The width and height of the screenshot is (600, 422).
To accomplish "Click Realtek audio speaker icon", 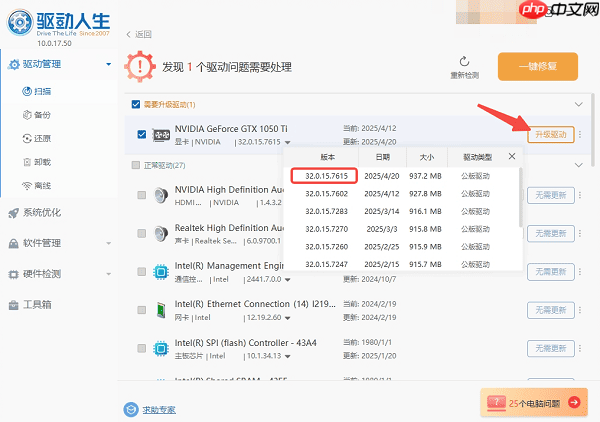I will click(161, 233).
